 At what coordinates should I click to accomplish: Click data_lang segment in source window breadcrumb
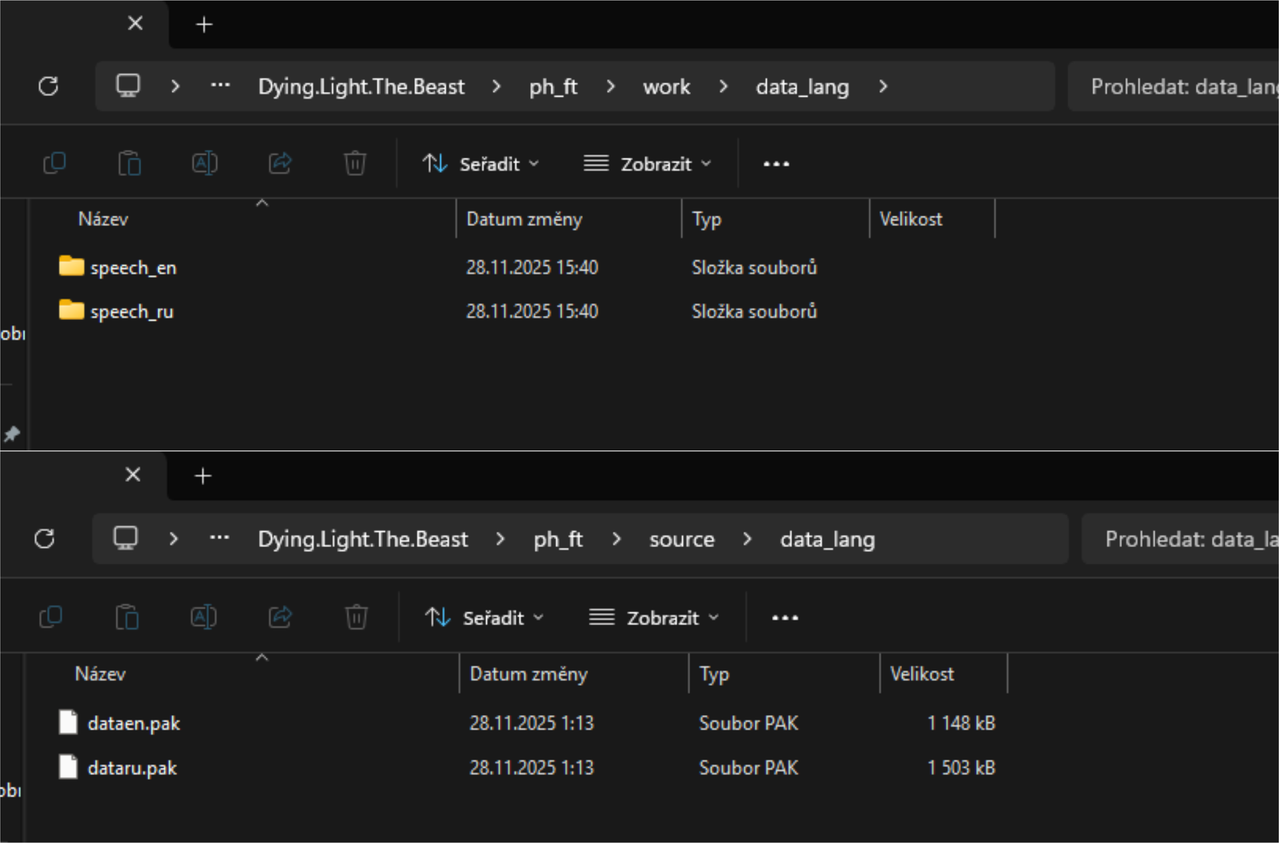(827, 540)
